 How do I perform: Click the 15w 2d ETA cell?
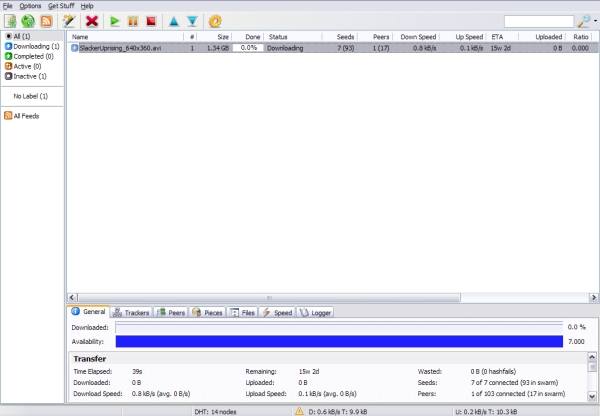pyautogui.click(x=501, y=48)
